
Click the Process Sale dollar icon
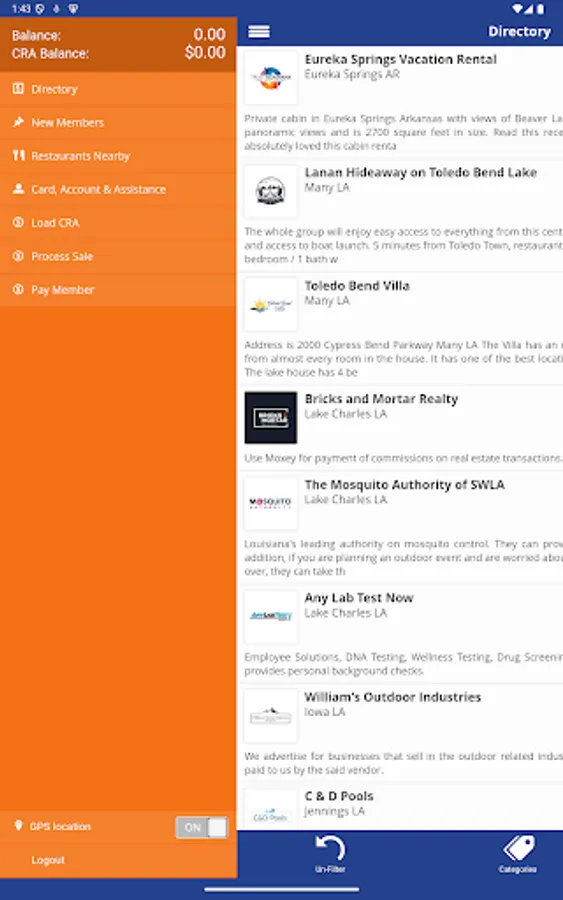[18, 255]
